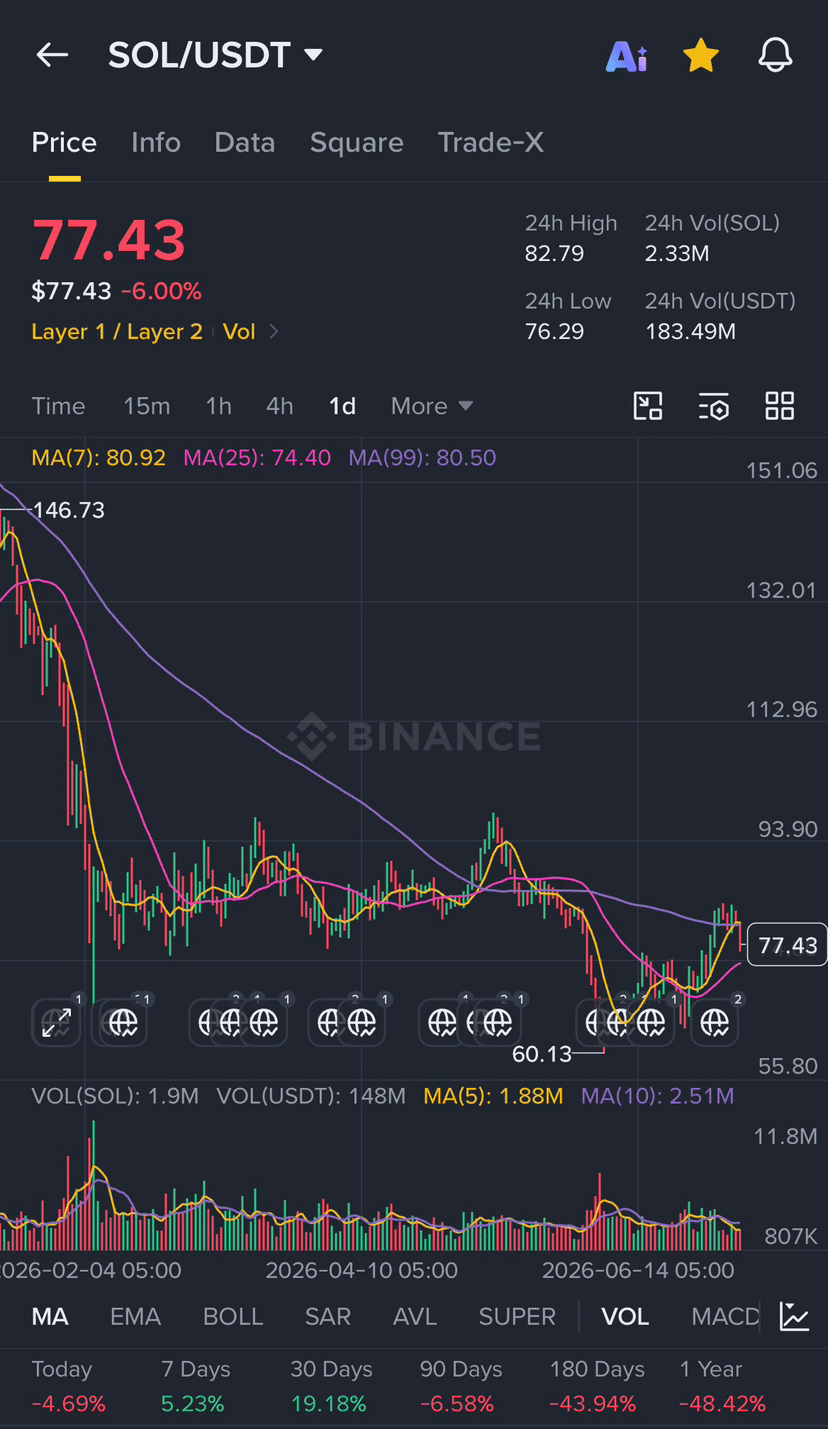The image size is (828, 1429).
Task: Switch to the Square tab
Action: (x=357, y=143)
